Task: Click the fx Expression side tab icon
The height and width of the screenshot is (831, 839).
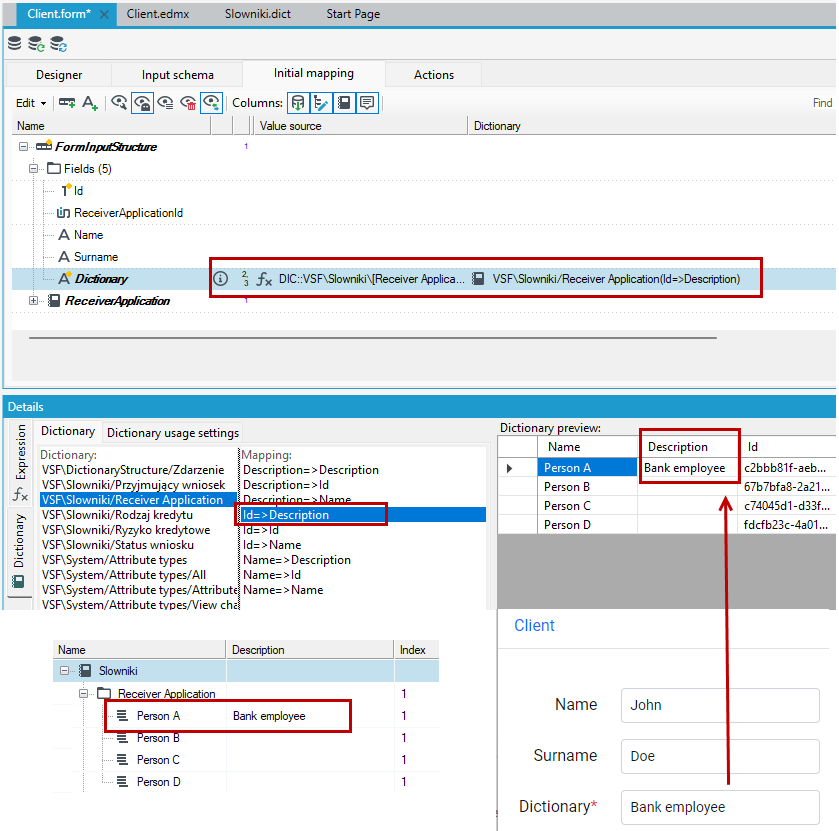Action: (x=20, y=494)
